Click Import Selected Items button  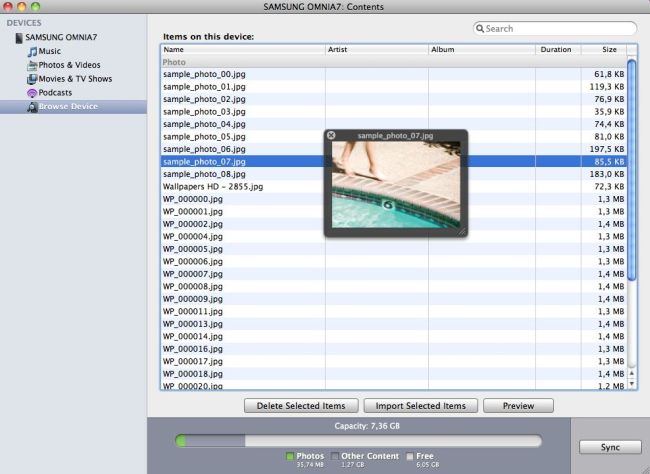click(420, 406)
